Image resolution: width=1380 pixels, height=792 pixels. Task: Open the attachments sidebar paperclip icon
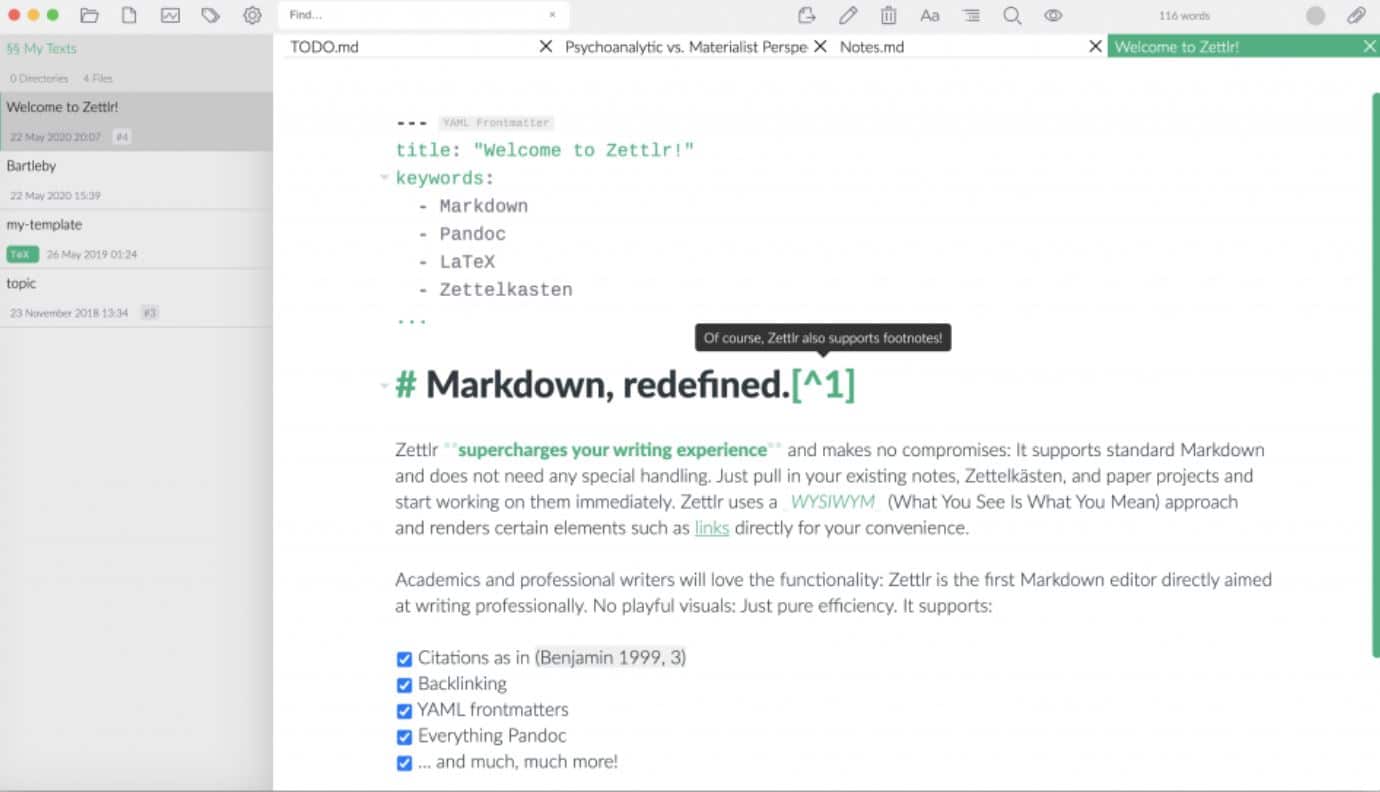[x=1356, y=16]
